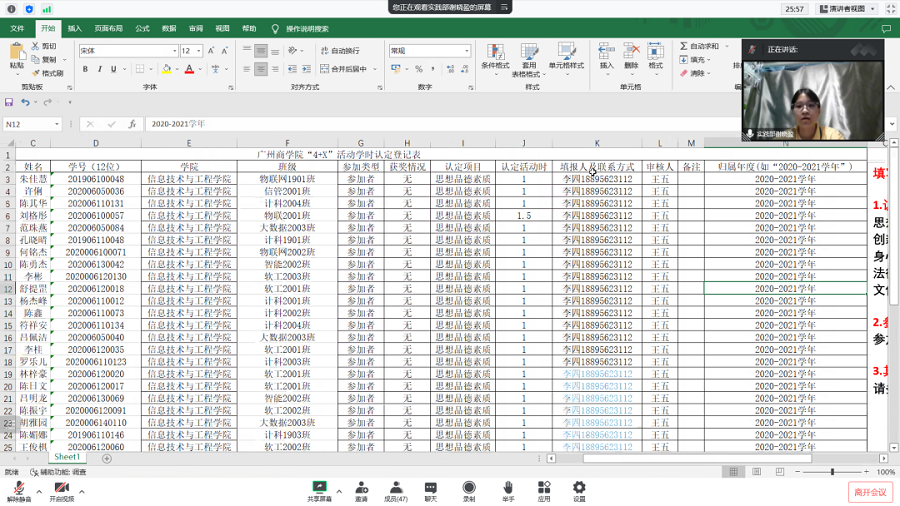Image resolution: width=900 pixels, height=506 pixels.
Task: Open the font name dropdown showing 宋体
Action: click(x=173, y=51)
